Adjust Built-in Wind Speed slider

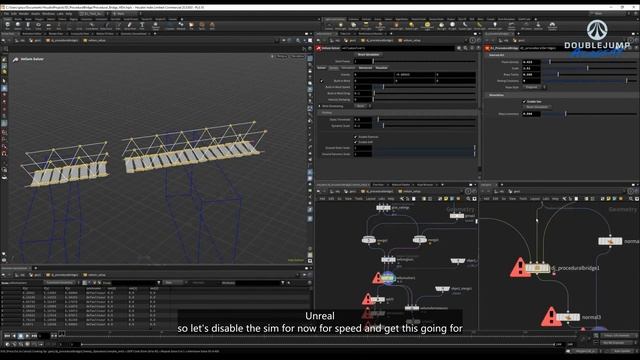(x=424, y=87)
